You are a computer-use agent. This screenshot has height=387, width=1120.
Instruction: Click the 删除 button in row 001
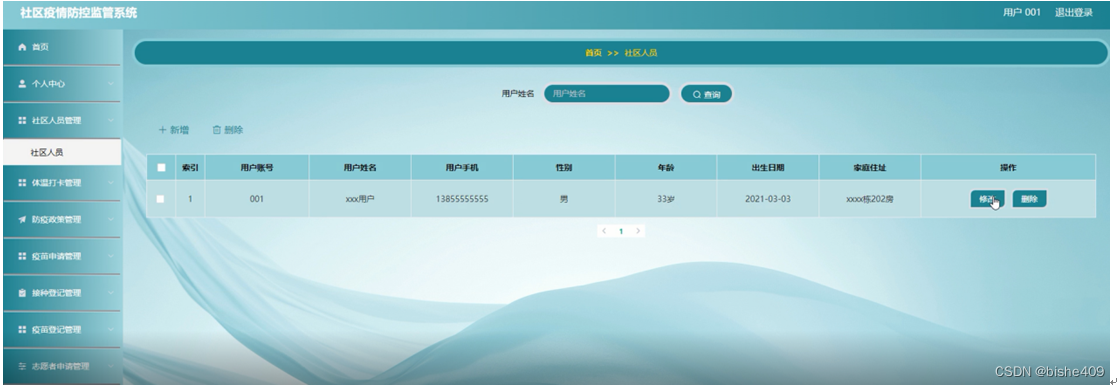[1029, 199]
